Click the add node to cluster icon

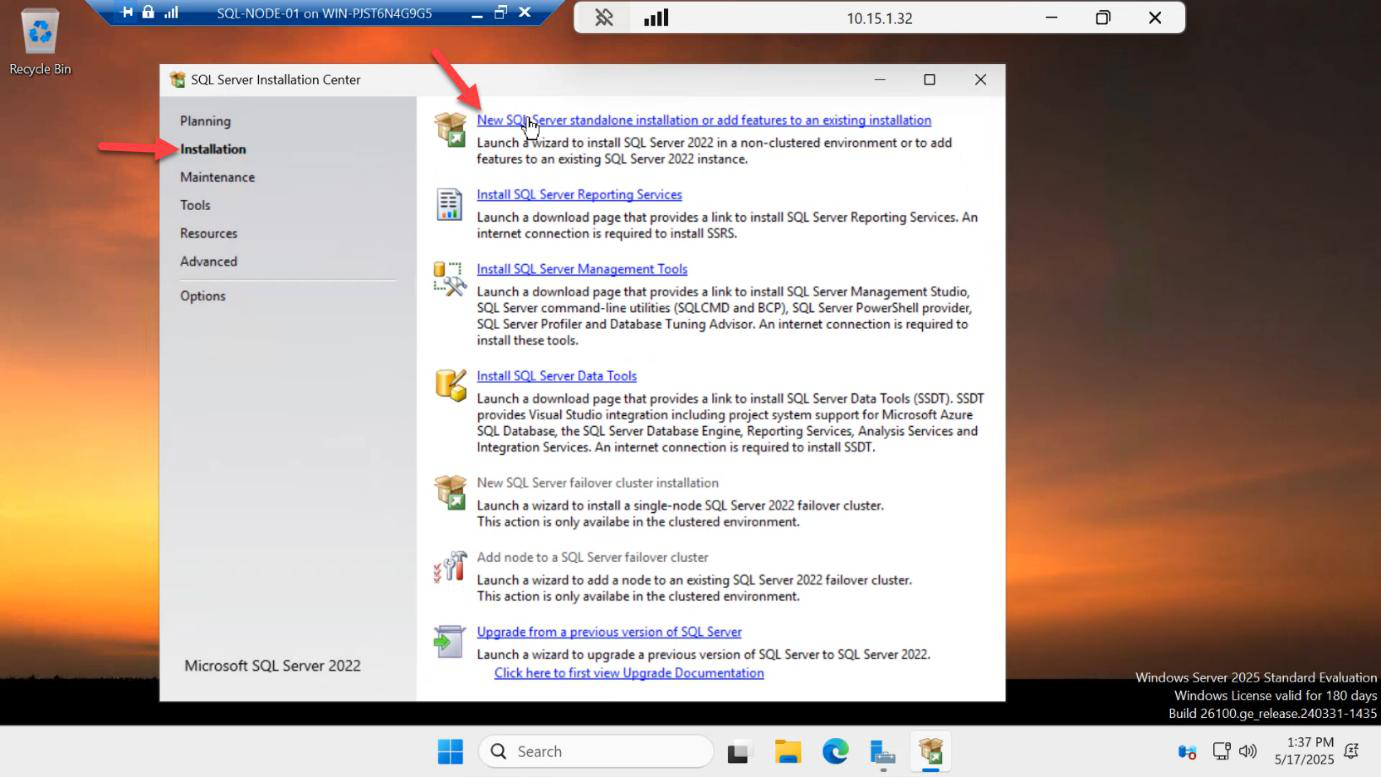click(x=450, y=567)
